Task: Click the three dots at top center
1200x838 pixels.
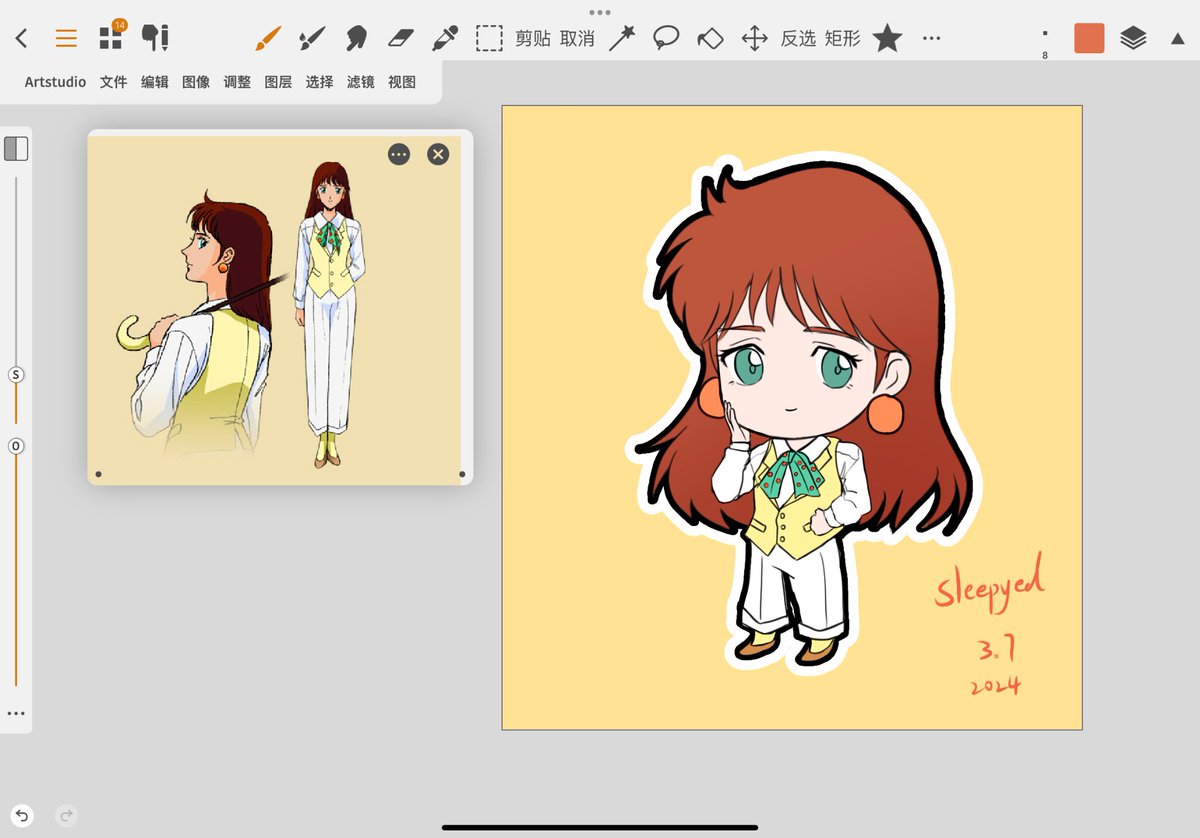Action: (x=600, y=13)
